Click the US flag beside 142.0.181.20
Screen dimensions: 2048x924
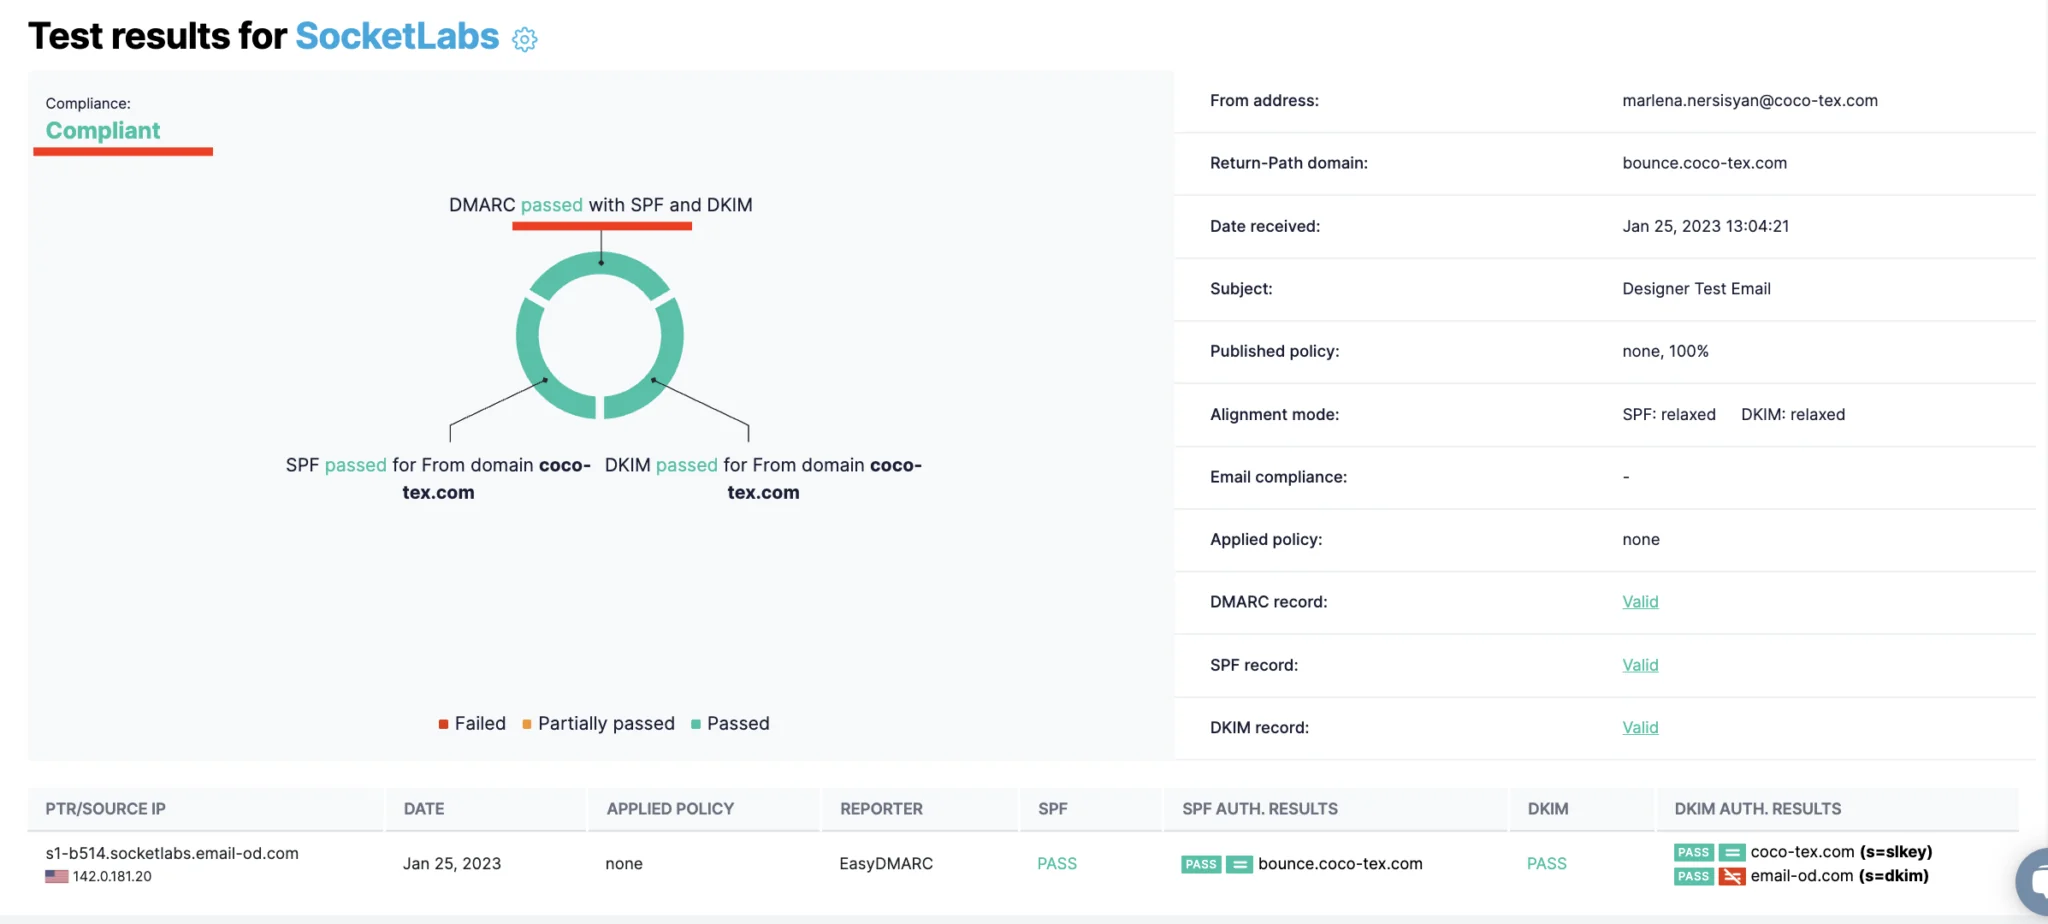coord(57,876)
